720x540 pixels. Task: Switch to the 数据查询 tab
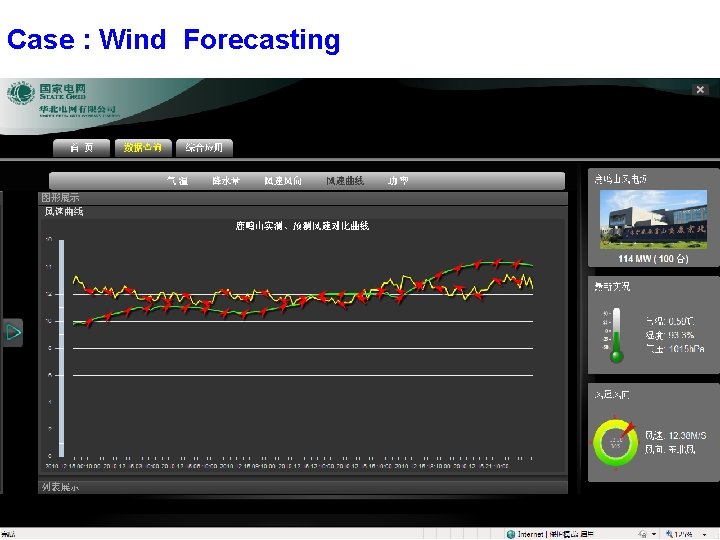(x=143, y=147)
